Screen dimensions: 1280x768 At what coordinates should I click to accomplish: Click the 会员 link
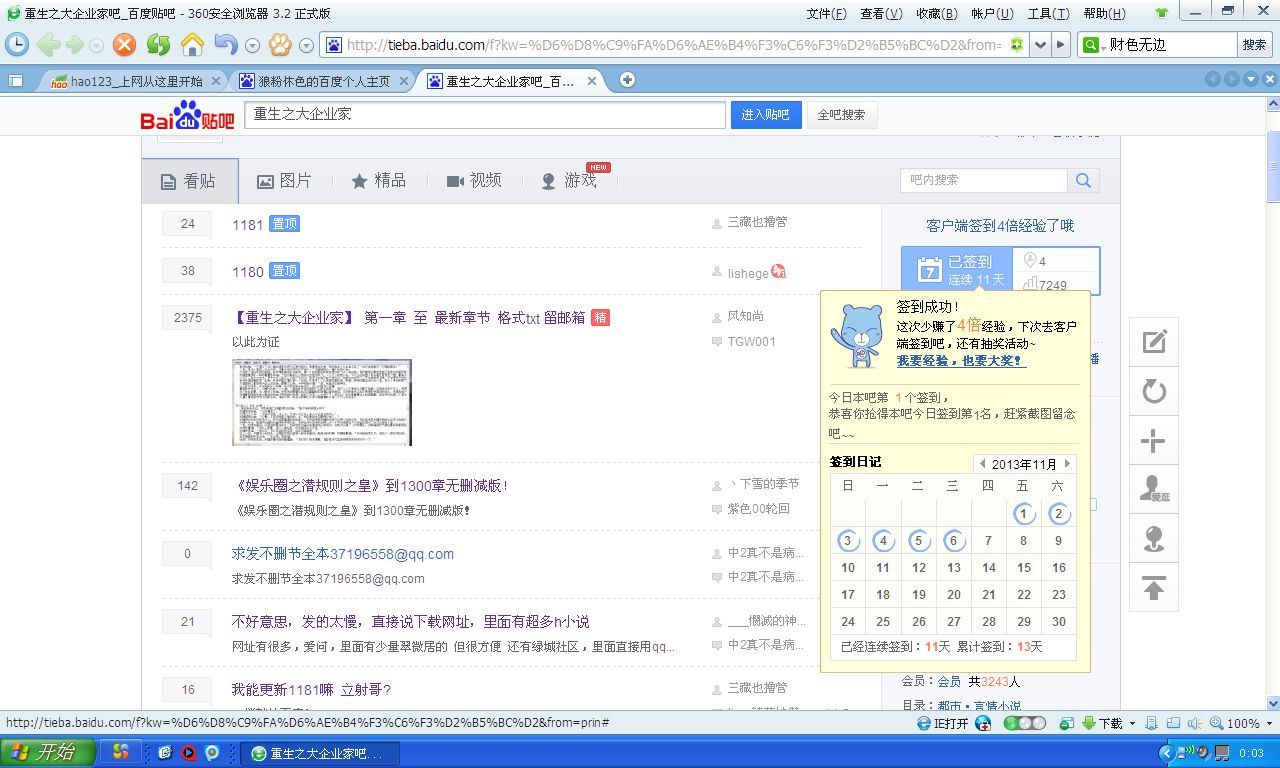949,682
